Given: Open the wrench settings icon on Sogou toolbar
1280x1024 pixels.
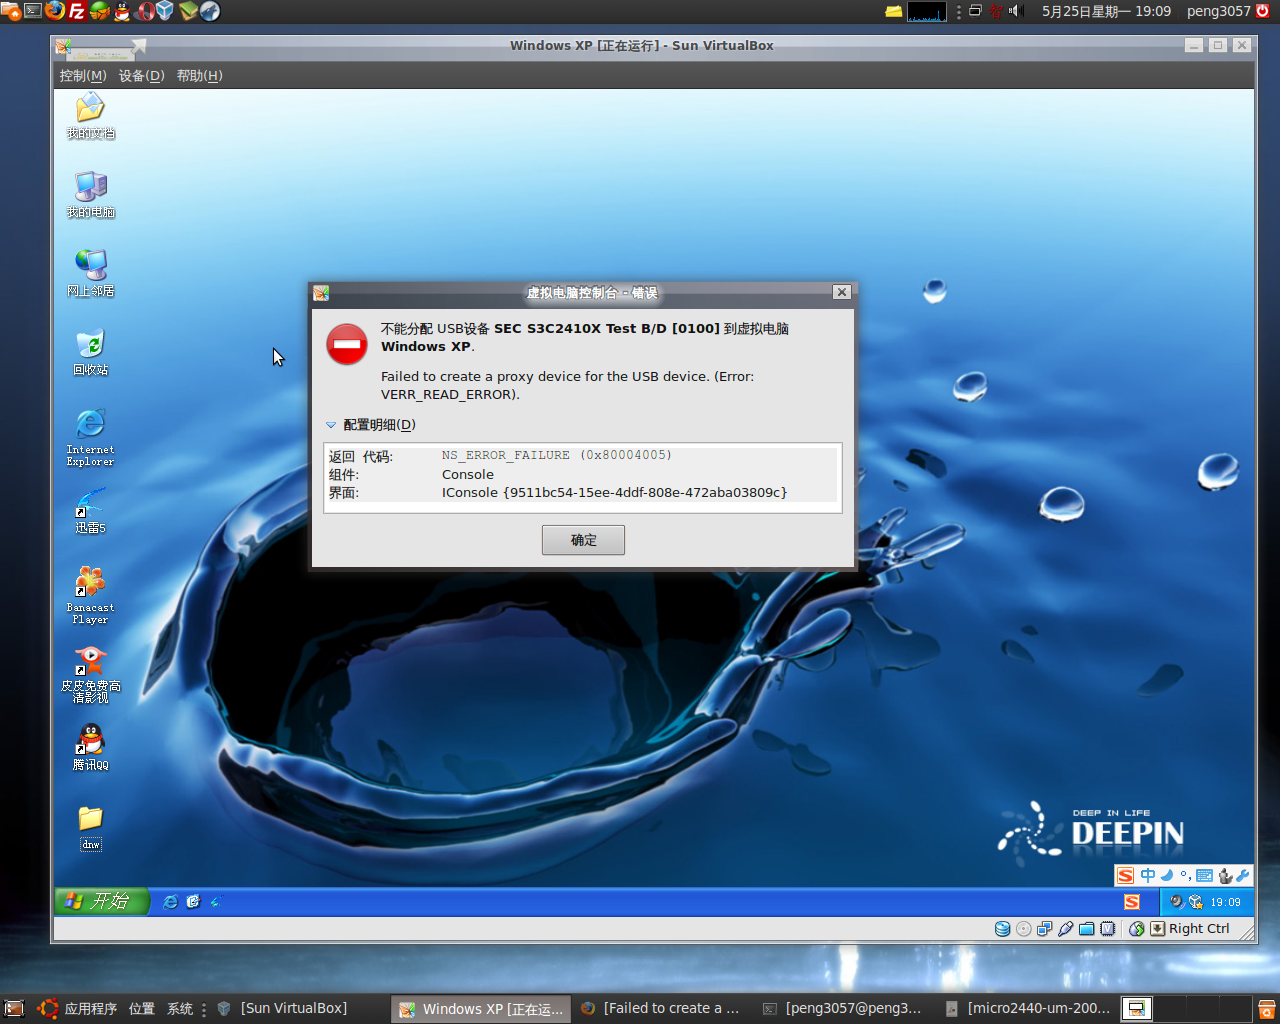Looking at the screenshot, I should point(1242,875).
